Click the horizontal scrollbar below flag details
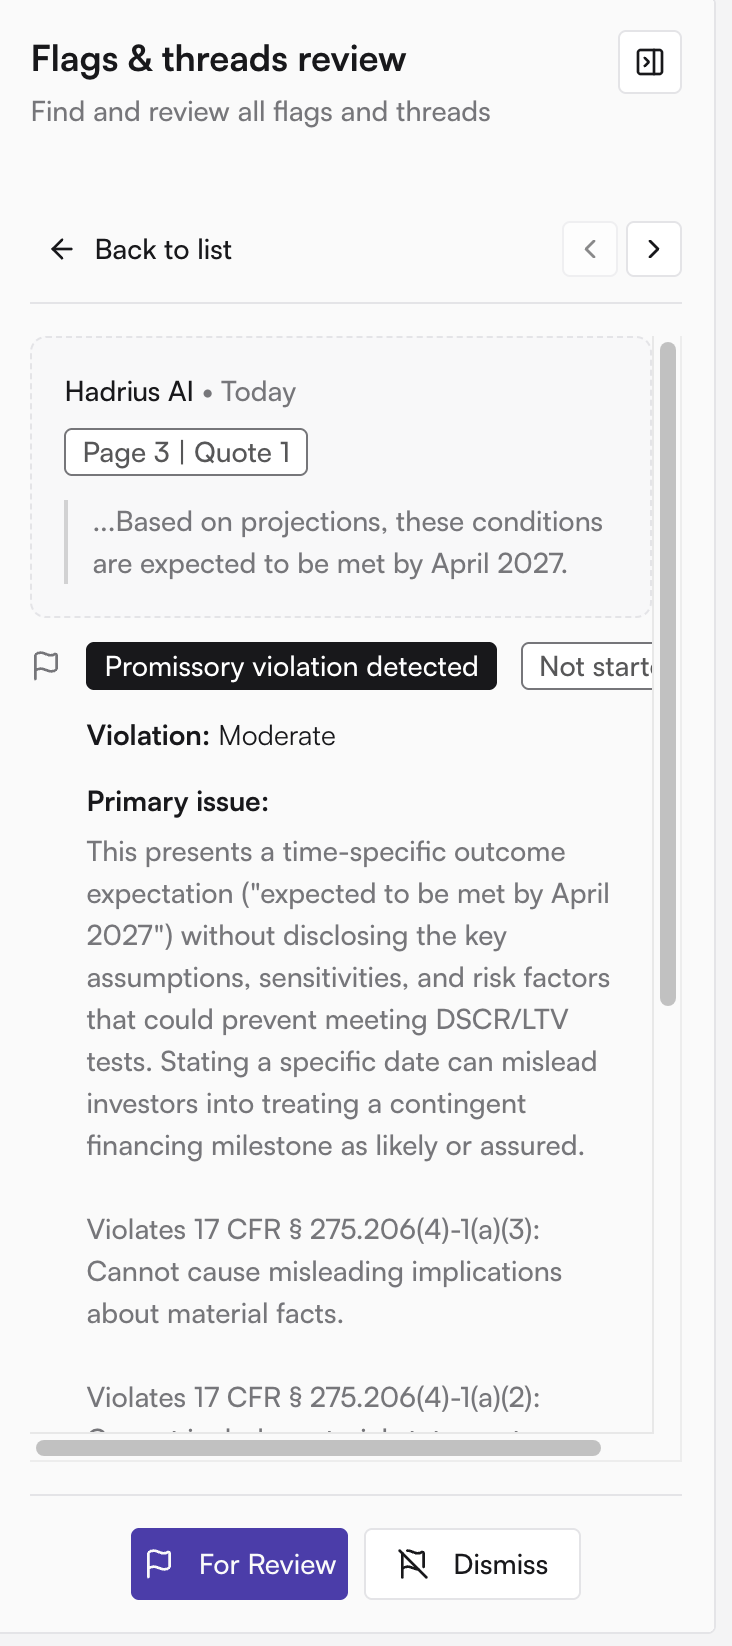Viewport: 732px width, 1646px height. point(318,1448)
